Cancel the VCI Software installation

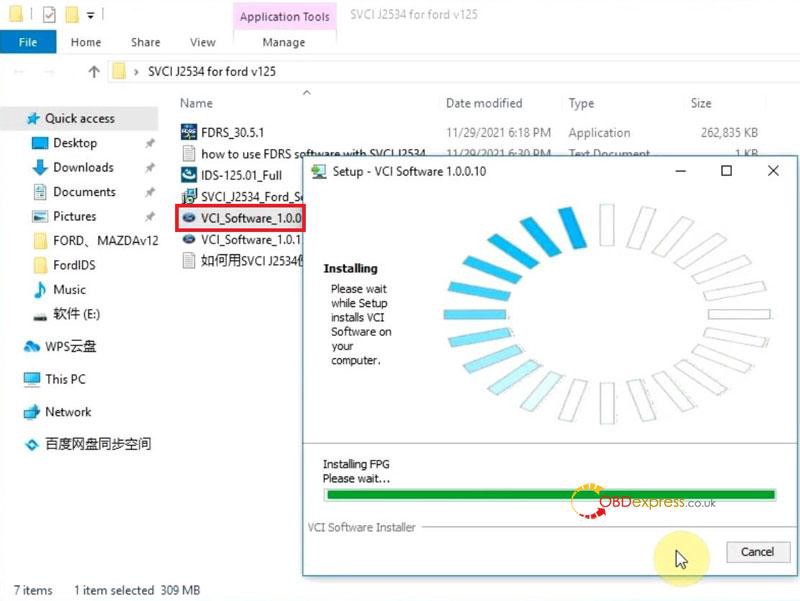[x=758, y=552]
